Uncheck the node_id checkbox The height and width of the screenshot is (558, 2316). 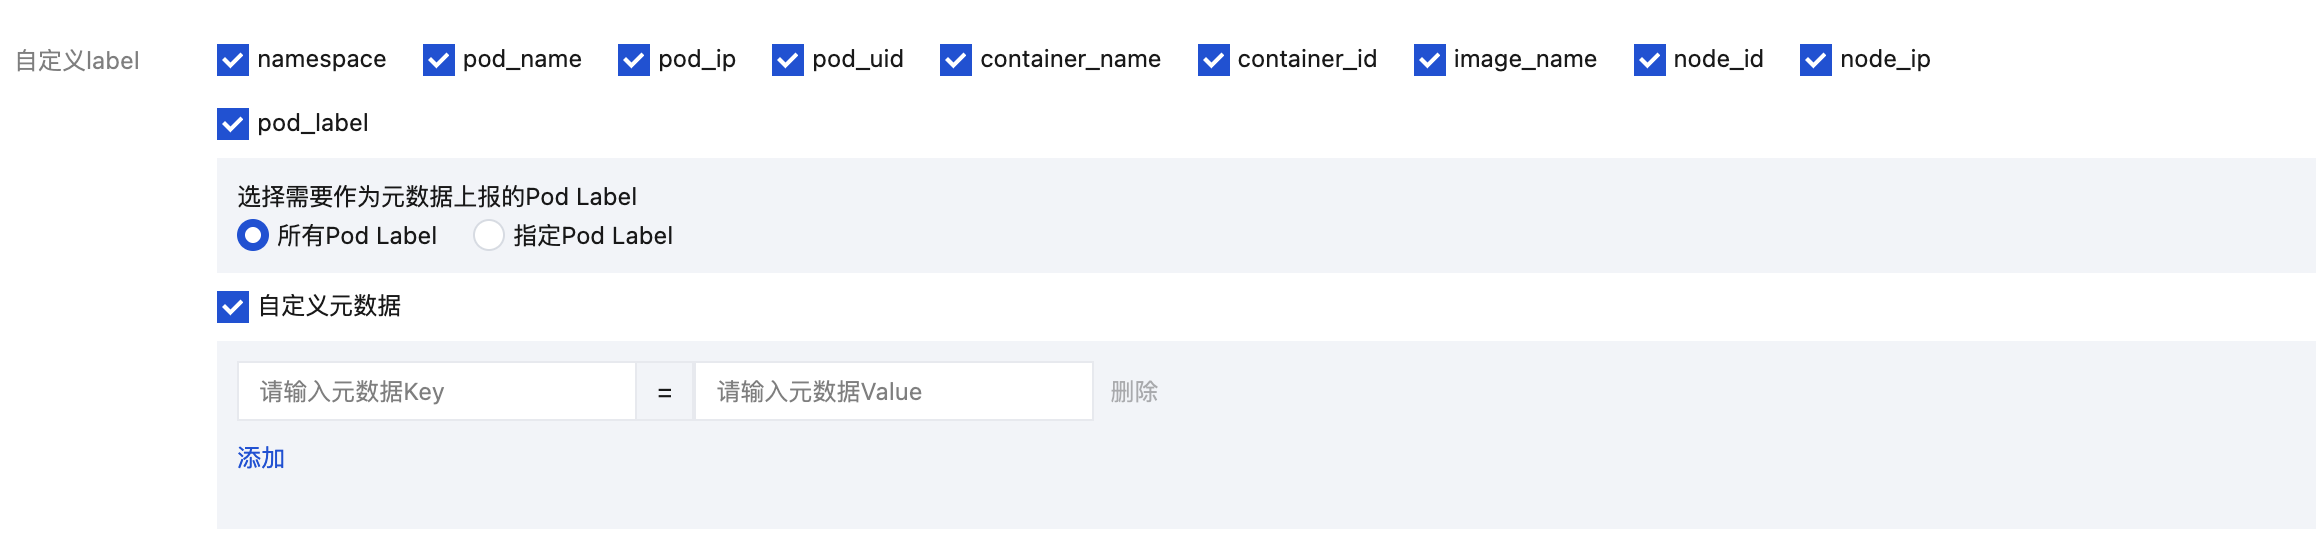tap(1649, 60)
